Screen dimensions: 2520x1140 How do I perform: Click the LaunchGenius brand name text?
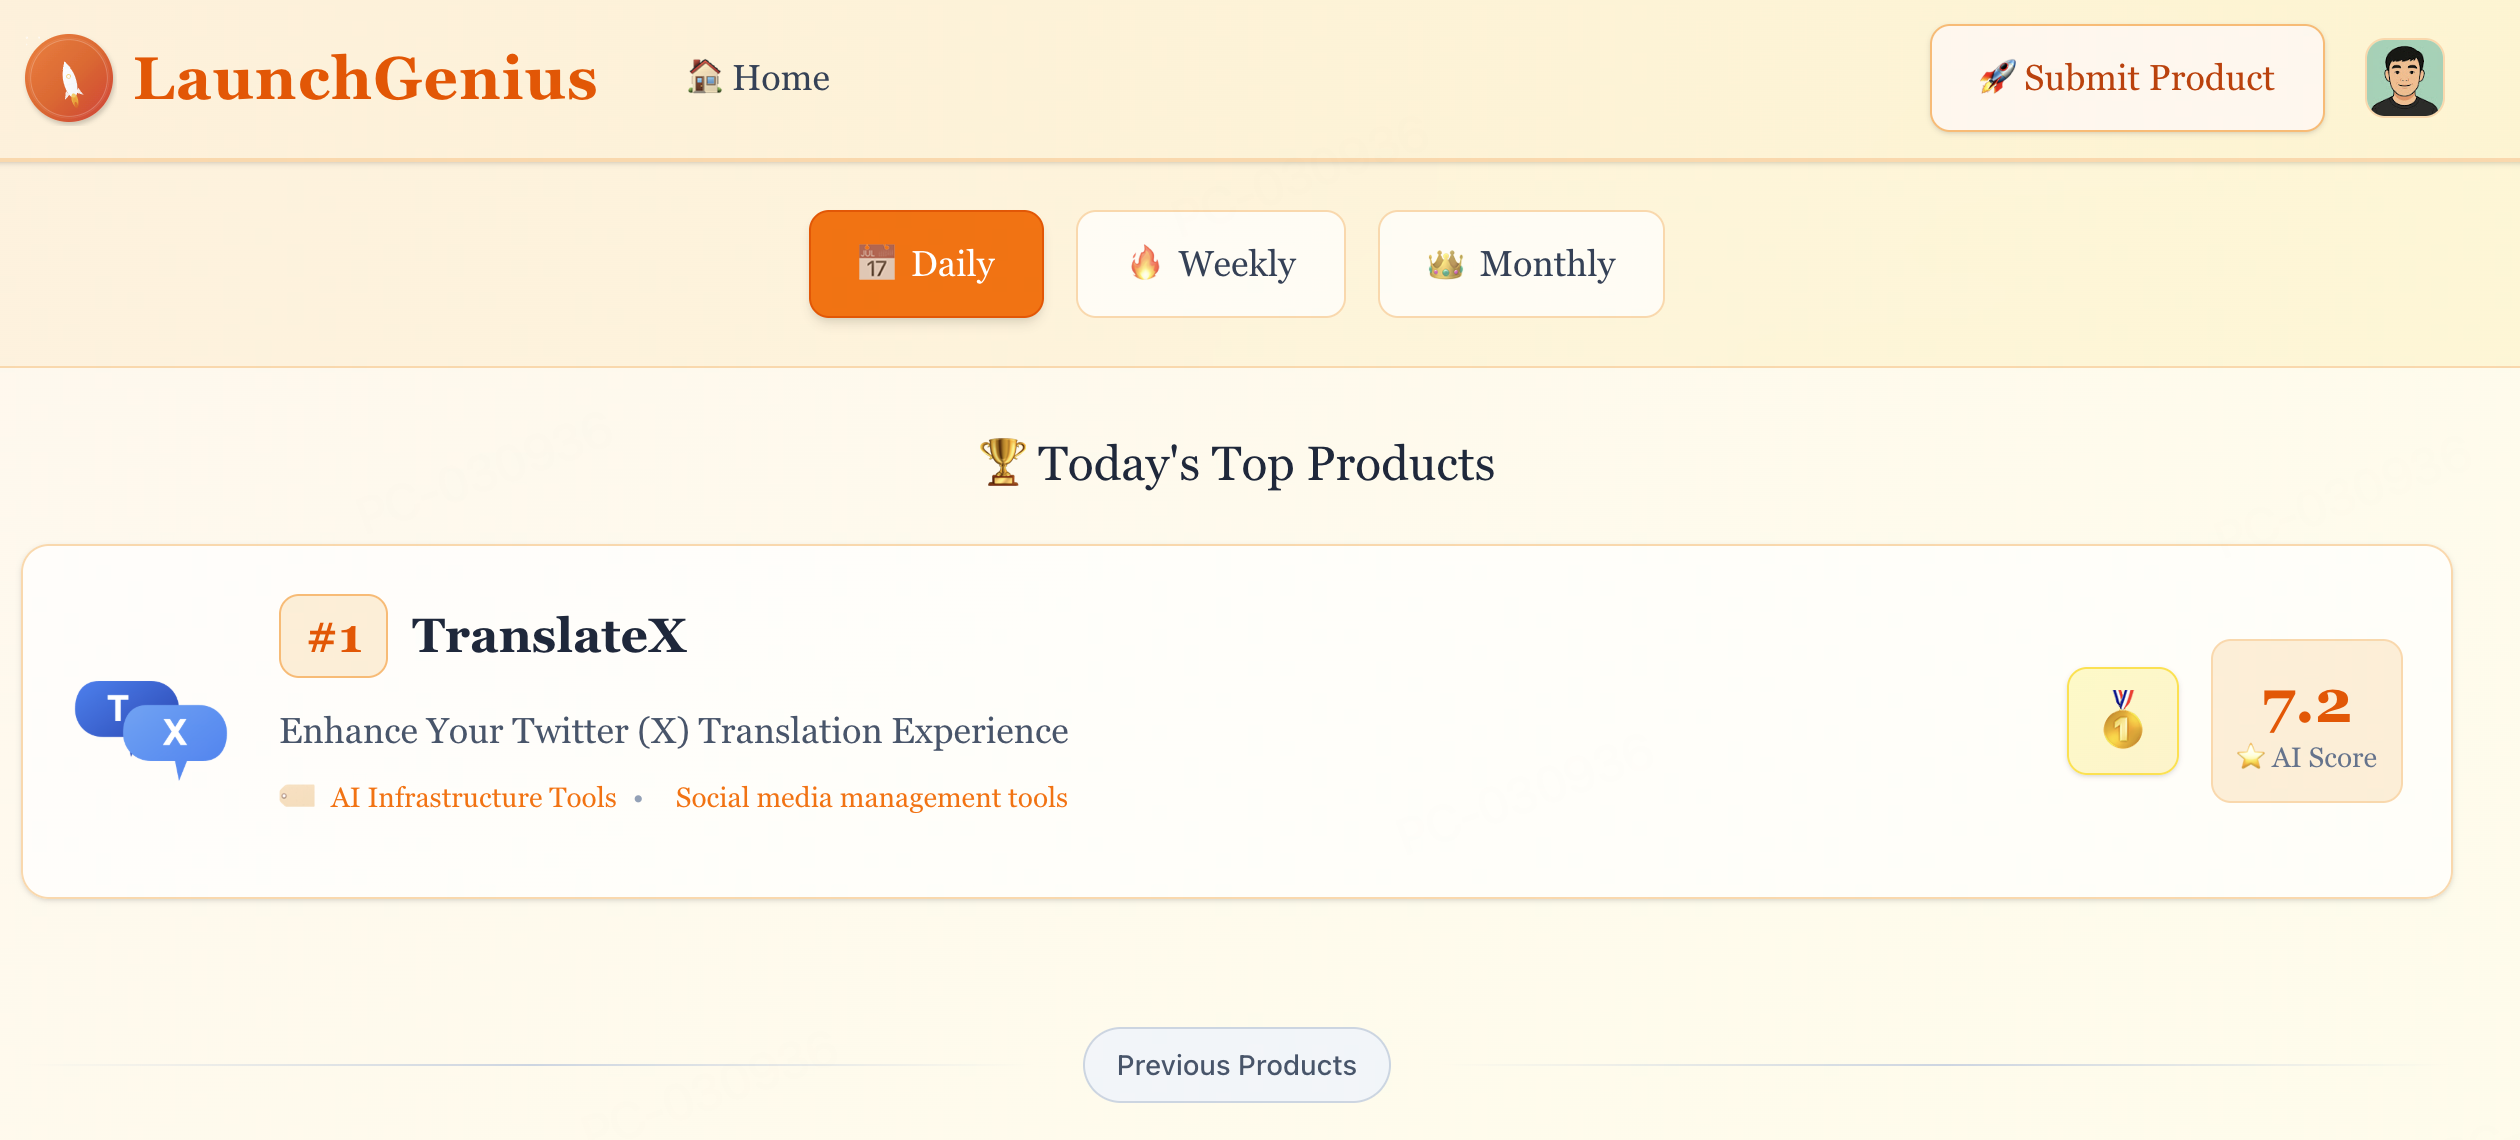click(365, 78)
